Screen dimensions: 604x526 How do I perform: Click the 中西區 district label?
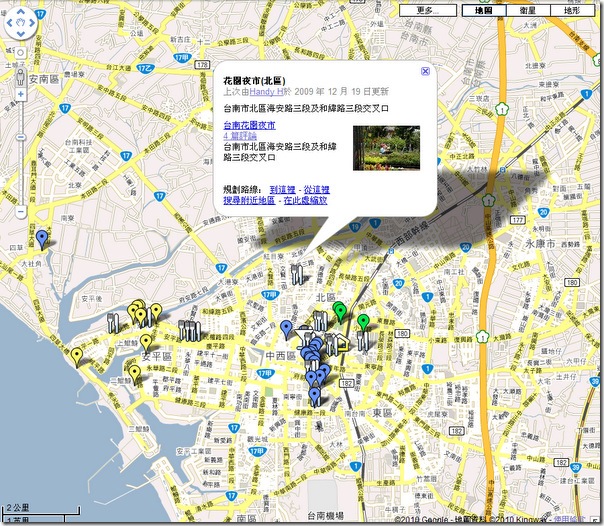pyautogui.click(x=280, y=355)
